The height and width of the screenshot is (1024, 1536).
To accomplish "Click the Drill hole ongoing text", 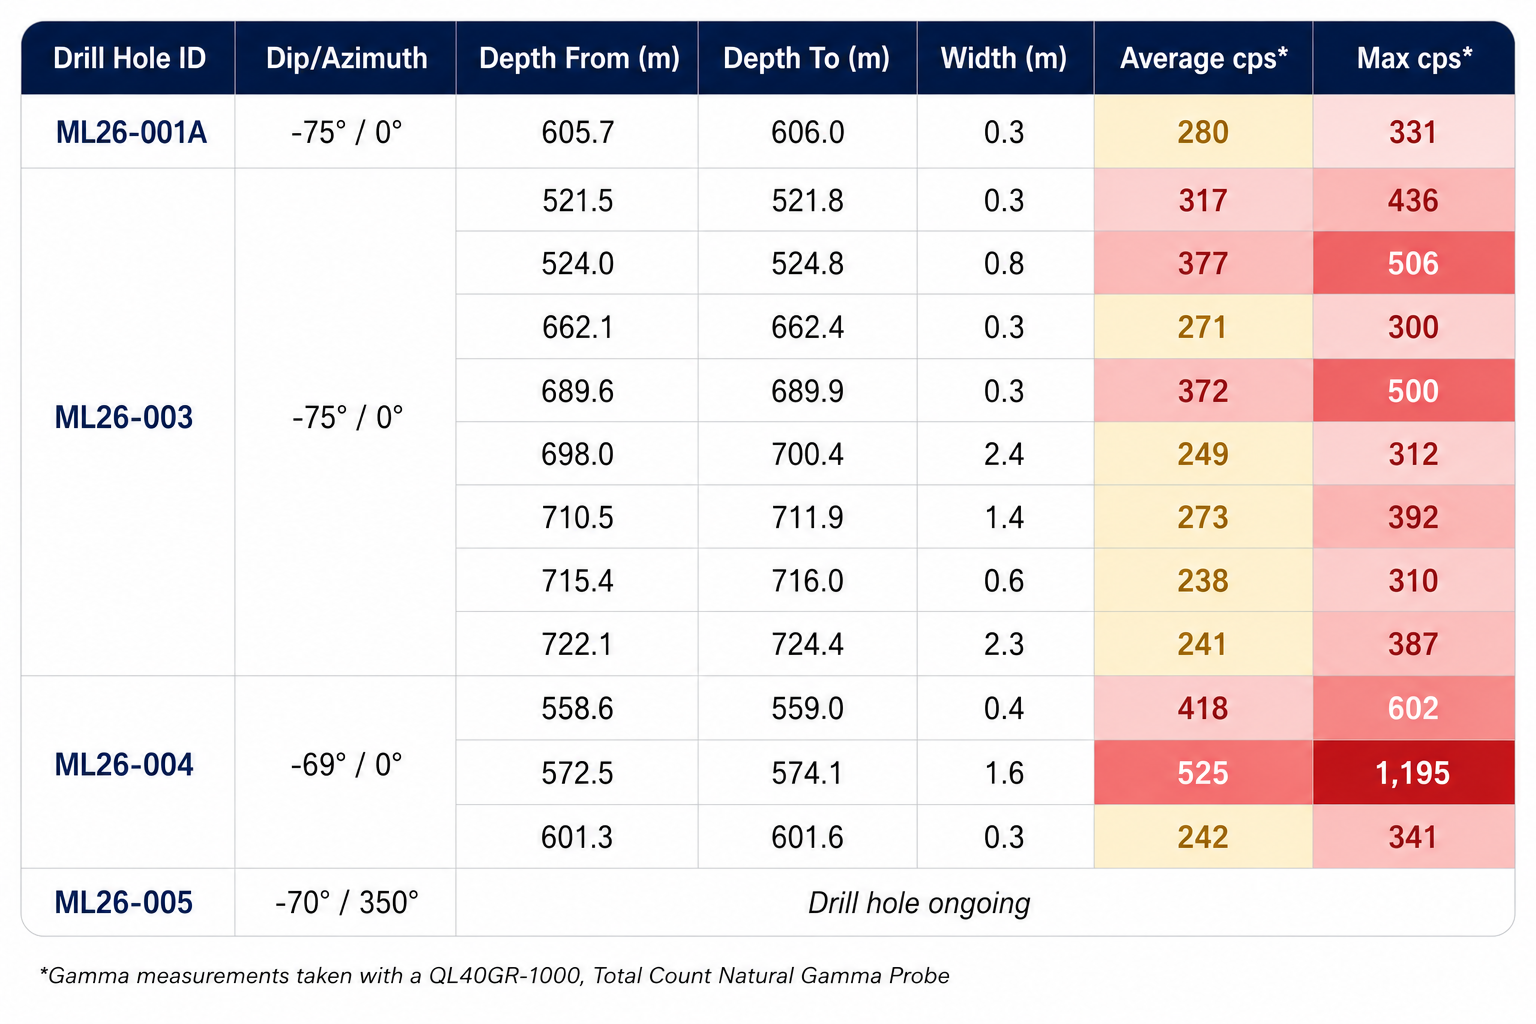I will pyautogui.click(x=919, y=903).
